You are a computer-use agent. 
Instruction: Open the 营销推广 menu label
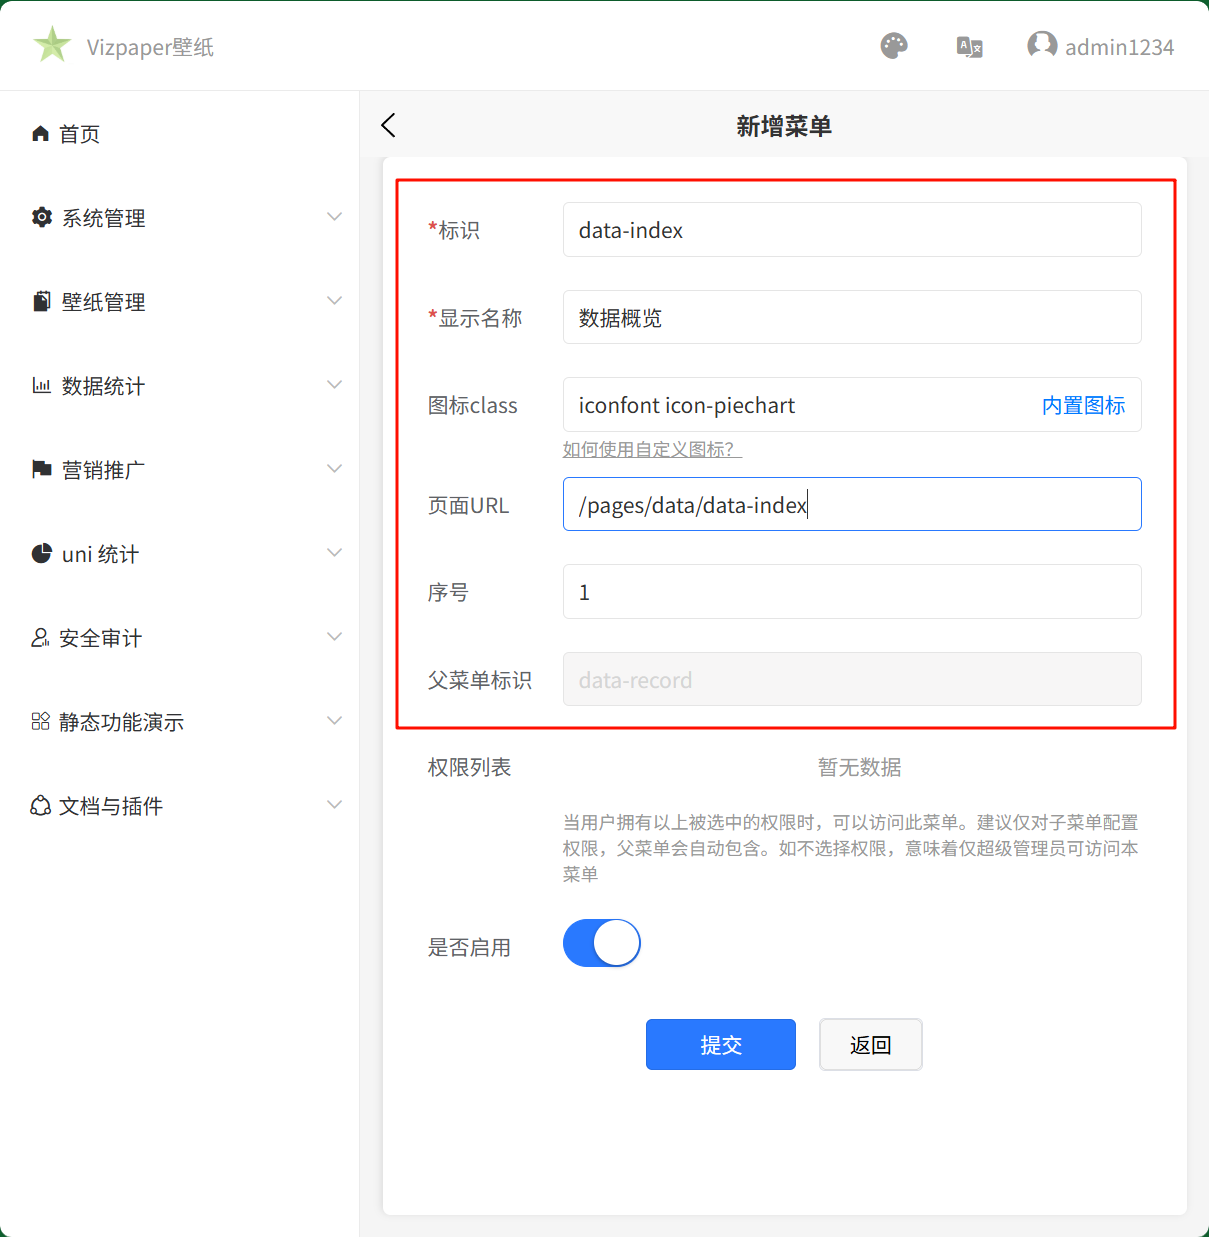click(x=104, y=470)
